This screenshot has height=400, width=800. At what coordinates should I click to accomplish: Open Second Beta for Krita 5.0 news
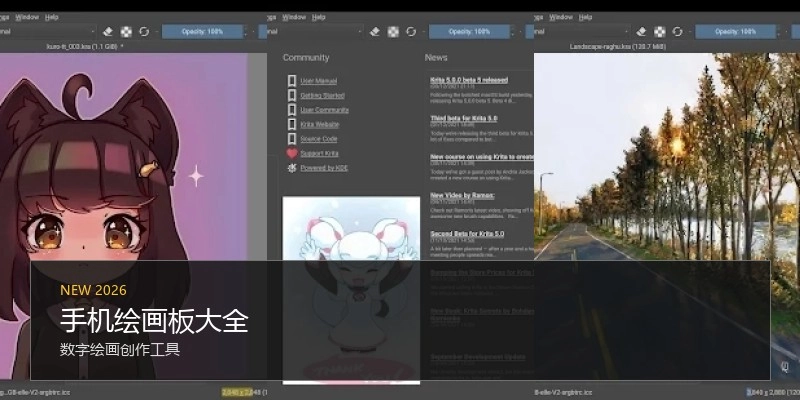click(x=467, y=234)
